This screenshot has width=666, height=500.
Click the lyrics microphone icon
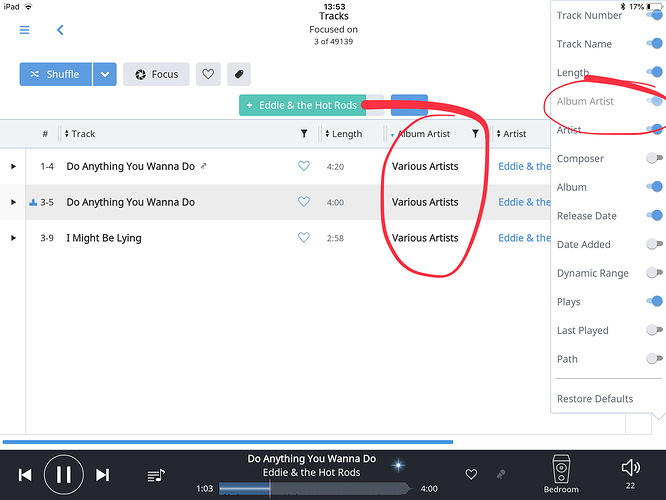(501, 474)
